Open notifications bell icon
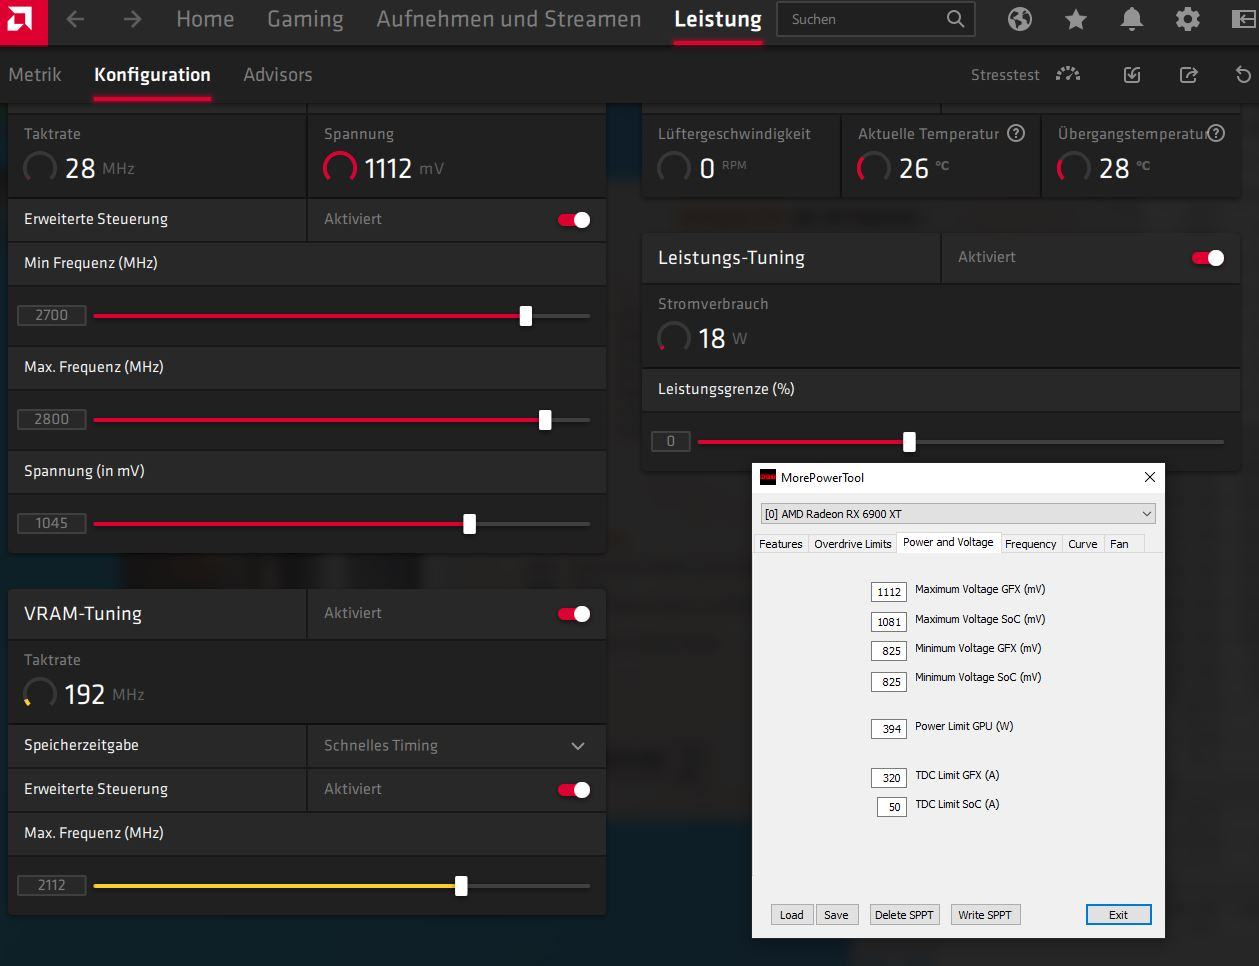 tap(1132, 19)
